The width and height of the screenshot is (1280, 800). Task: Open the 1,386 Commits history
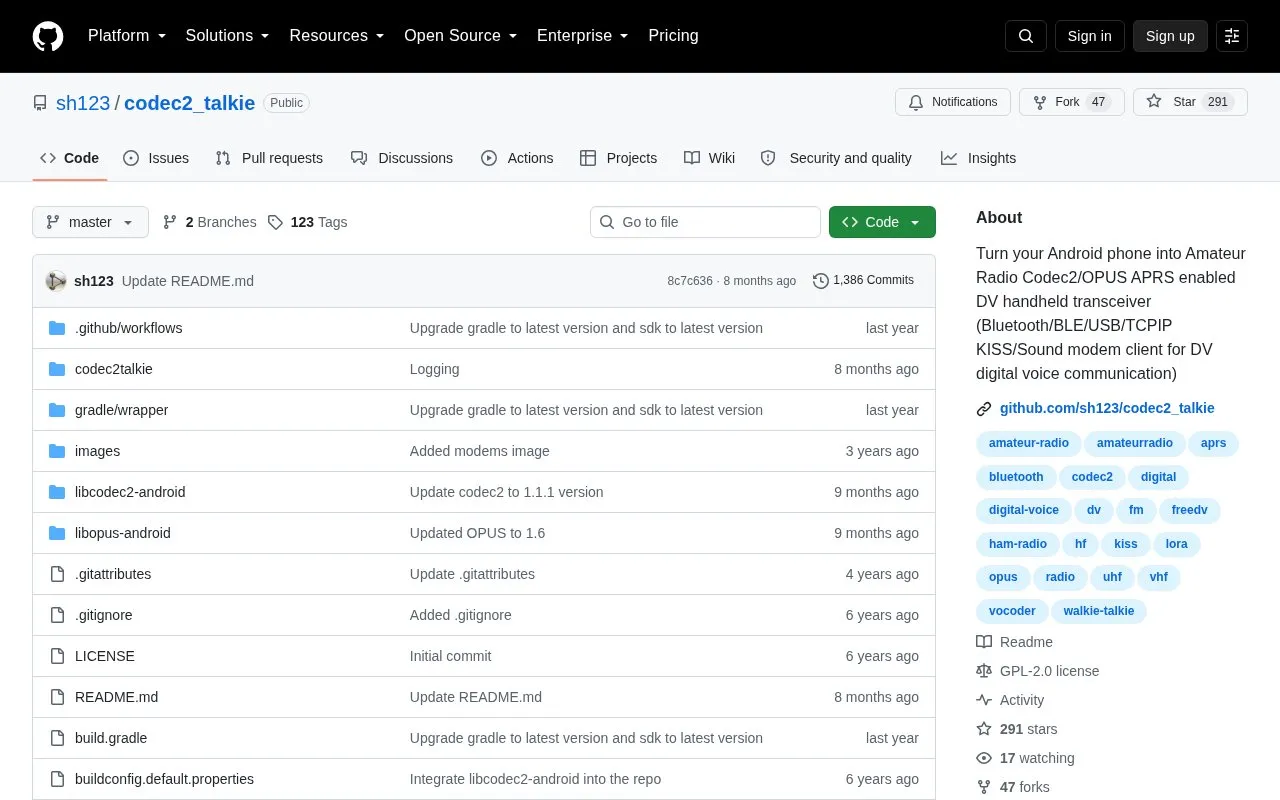pyautogui.click(x=864, y=280)
